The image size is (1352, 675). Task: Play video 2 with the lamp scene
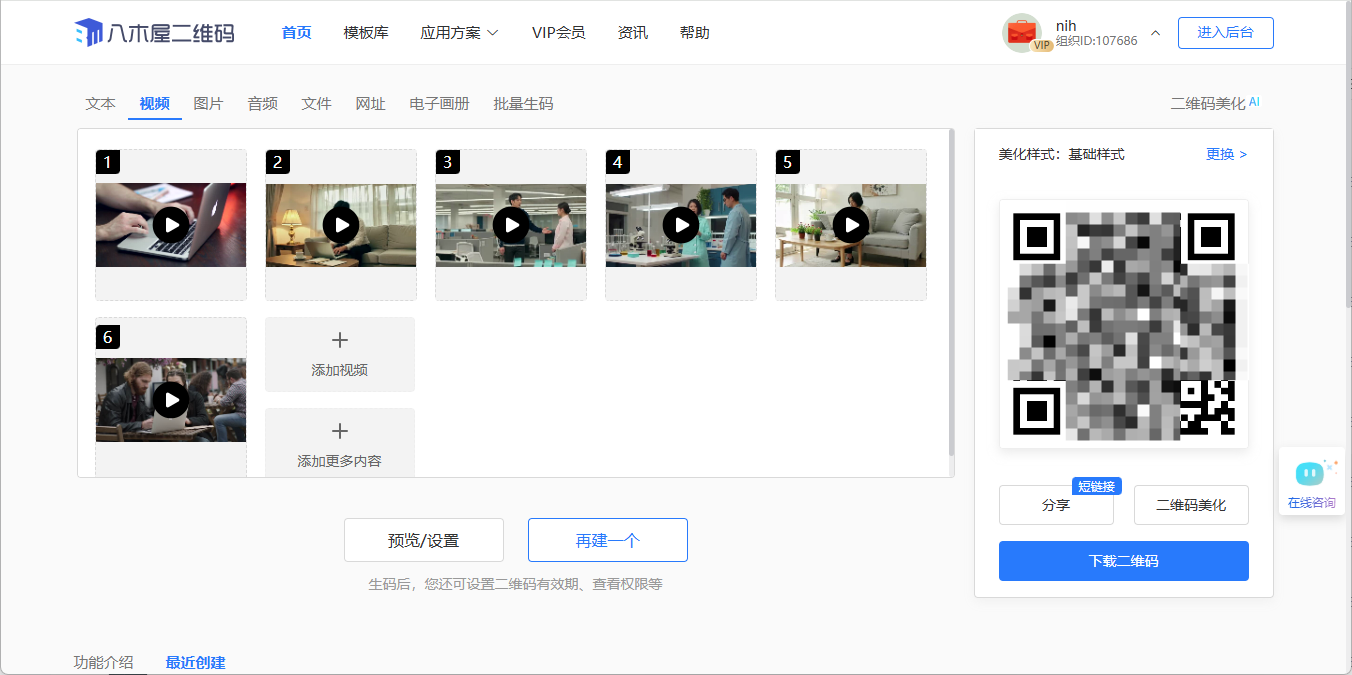pos(341,225)
